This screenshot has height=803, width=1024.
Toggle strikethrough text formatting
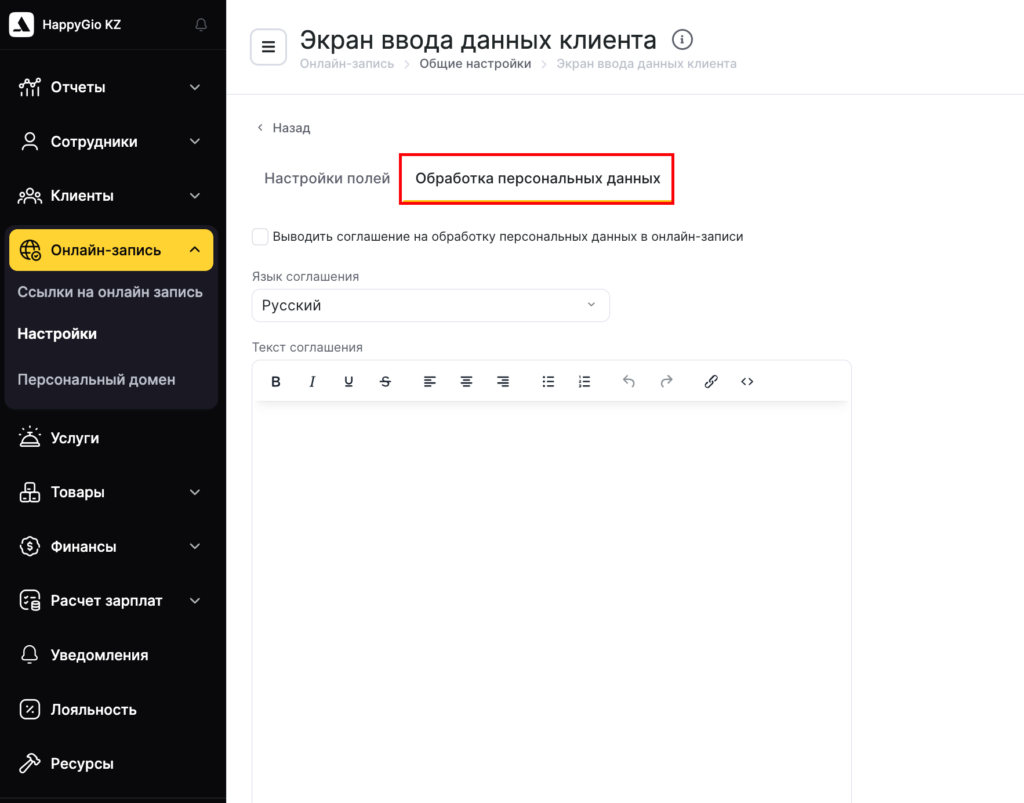[385, 381]
